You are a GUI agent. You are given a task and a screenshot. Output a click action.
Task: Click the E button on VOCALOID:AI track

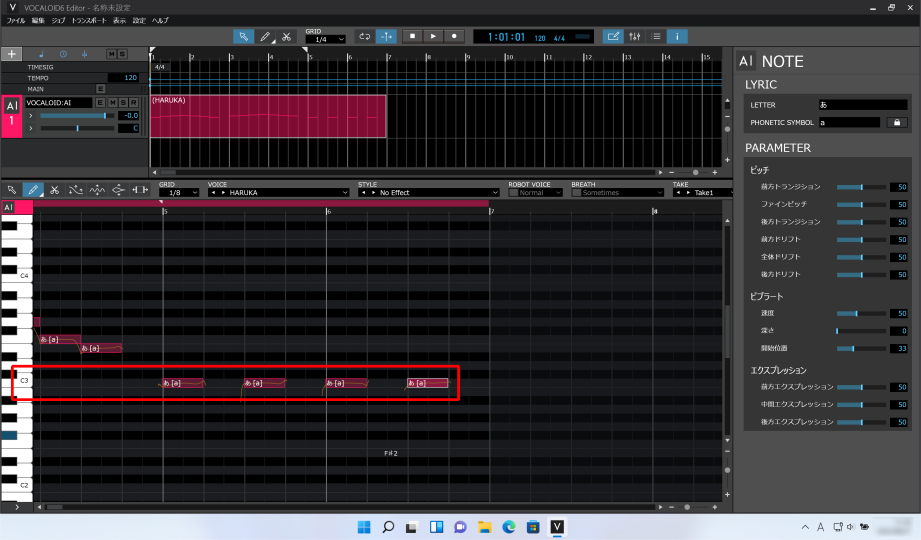pyautogui.click(x=100, y=103)
